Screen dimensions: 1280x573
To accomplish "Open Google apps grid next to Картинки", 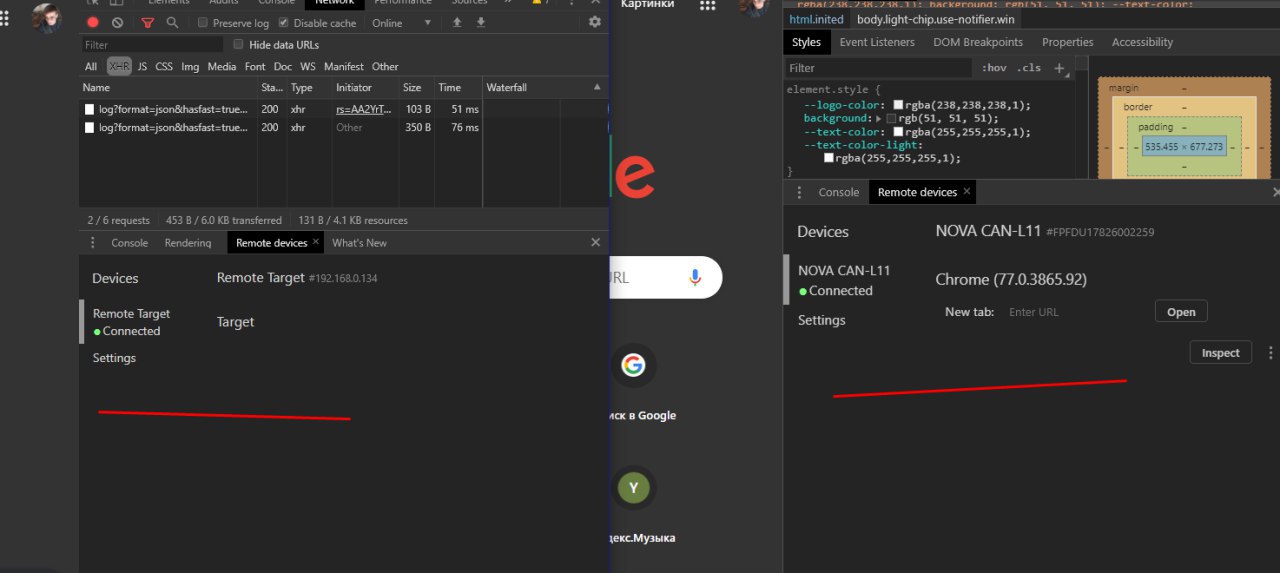I will pos(708,5).
